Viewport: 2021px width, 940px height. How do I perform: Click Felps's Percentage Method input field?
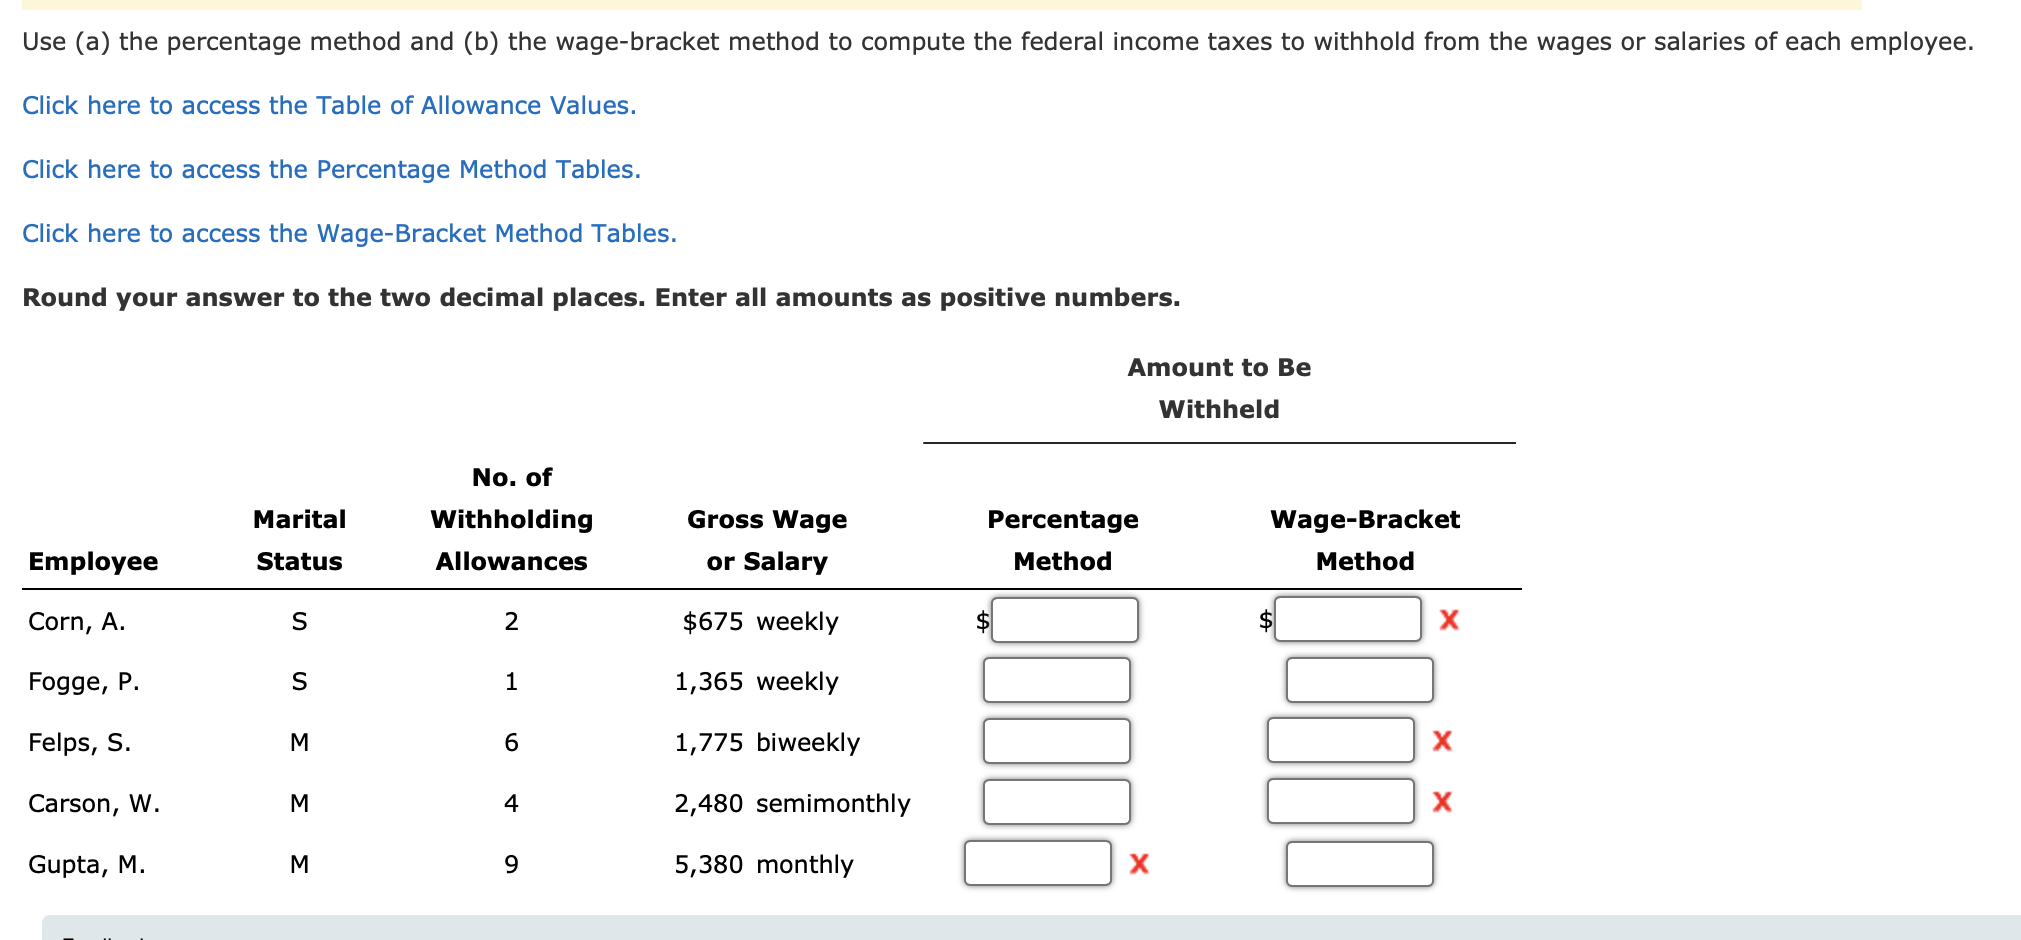click(x=1057, y=741)
